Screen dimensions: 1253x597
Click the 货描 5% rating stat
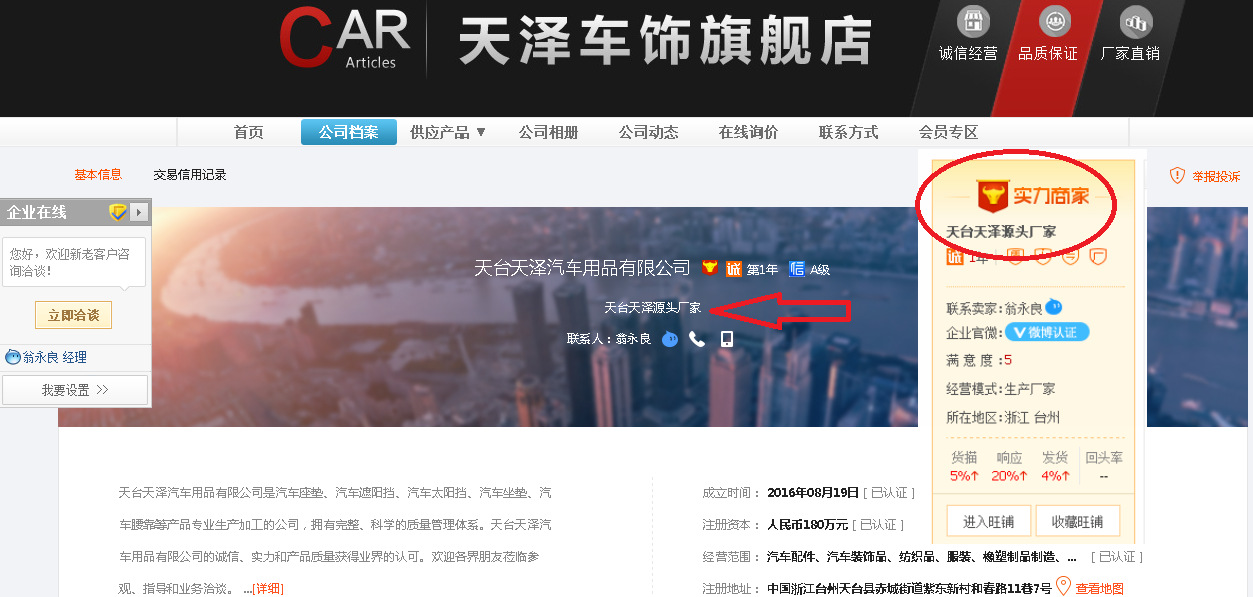point(964,466)
